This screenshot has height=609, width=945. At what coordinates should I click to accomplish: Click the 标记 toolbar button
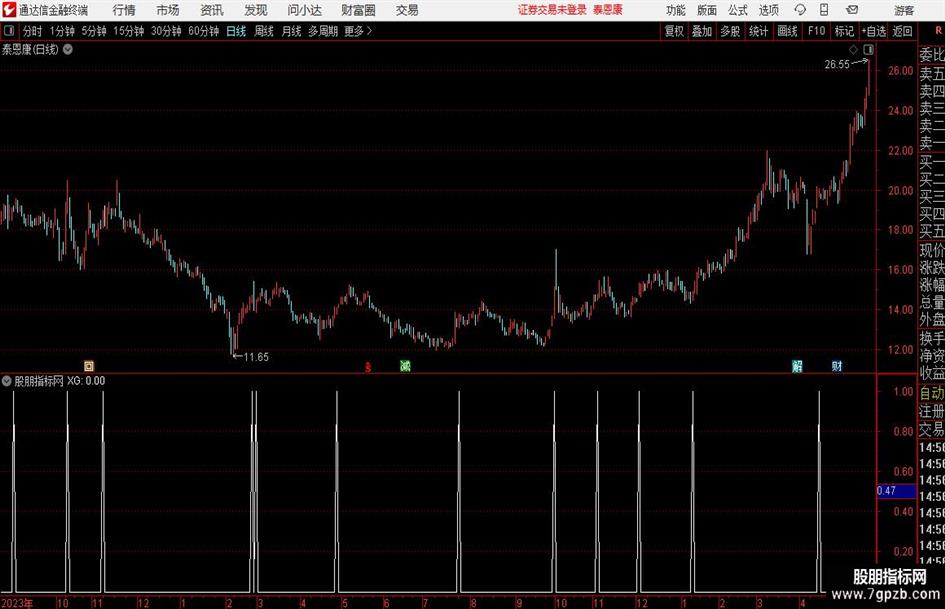pyautogui.click(x=844, y=31)
